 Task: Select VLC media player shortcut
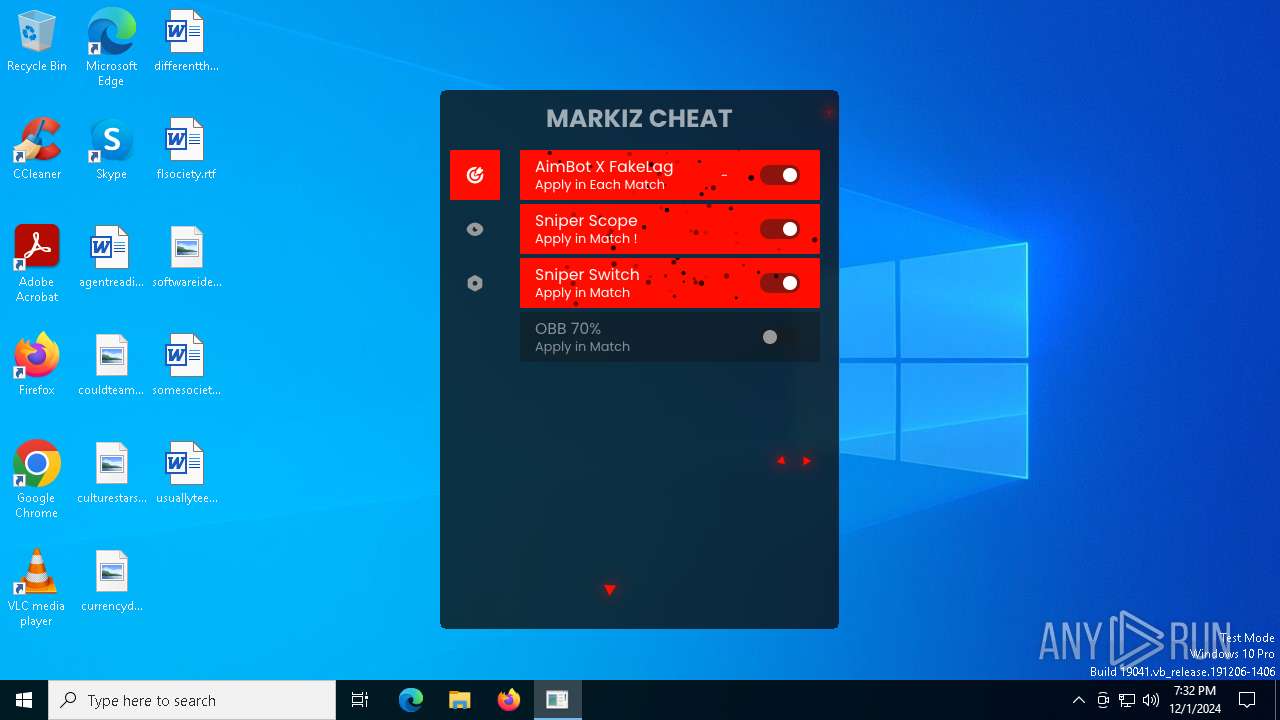(37, 588)
